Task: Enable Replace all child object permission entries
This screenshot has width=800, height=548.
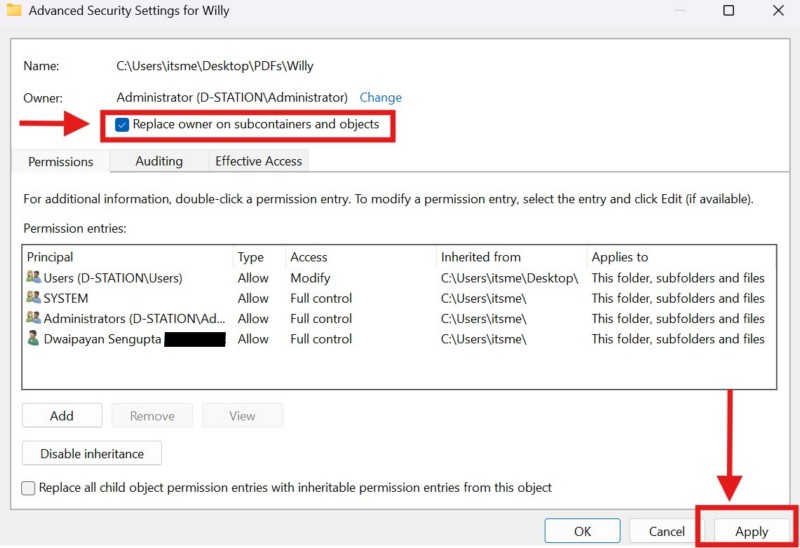Action: [x=29, y=488]
